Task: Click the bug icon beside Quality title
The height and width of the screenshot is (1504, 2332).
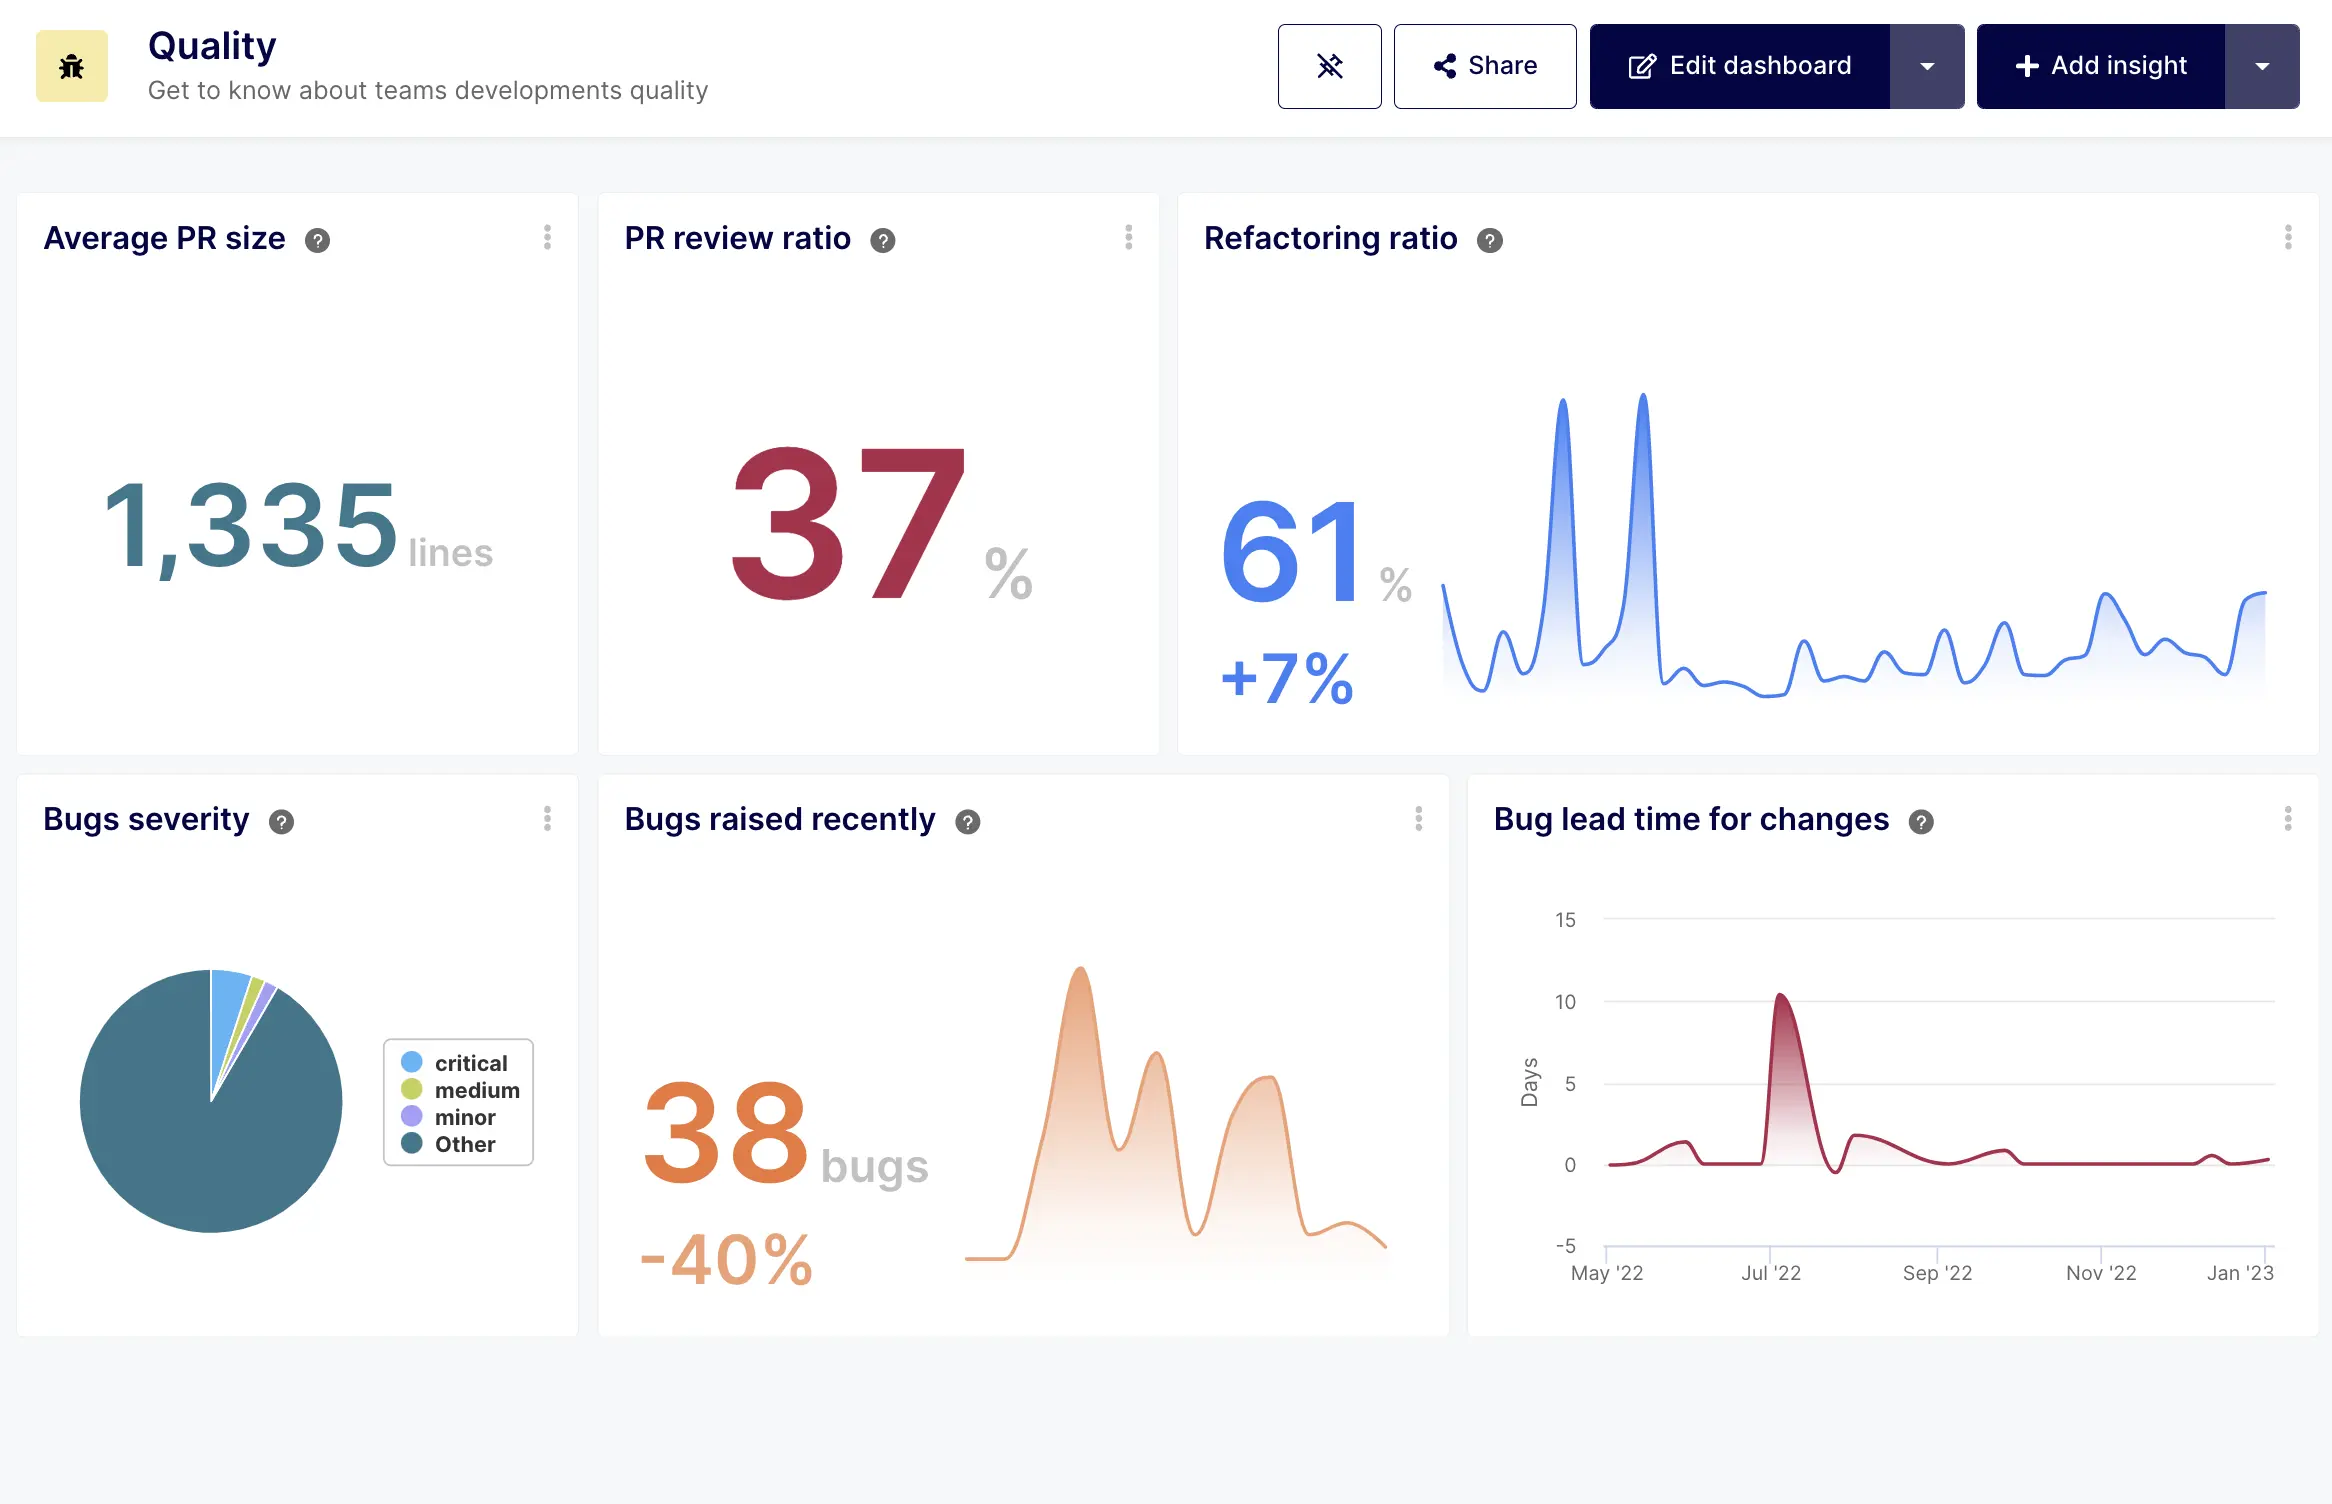Action: [x=72, y=66]
